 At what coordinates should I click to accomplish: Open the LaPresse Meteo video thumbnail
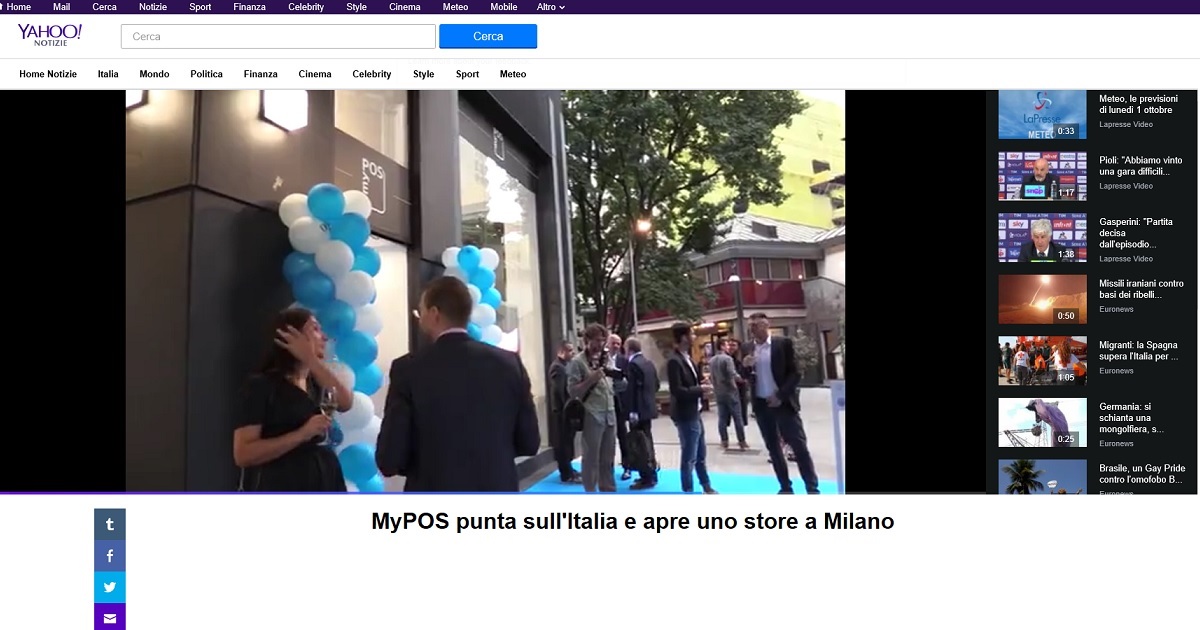click(x=1042, y=114)
